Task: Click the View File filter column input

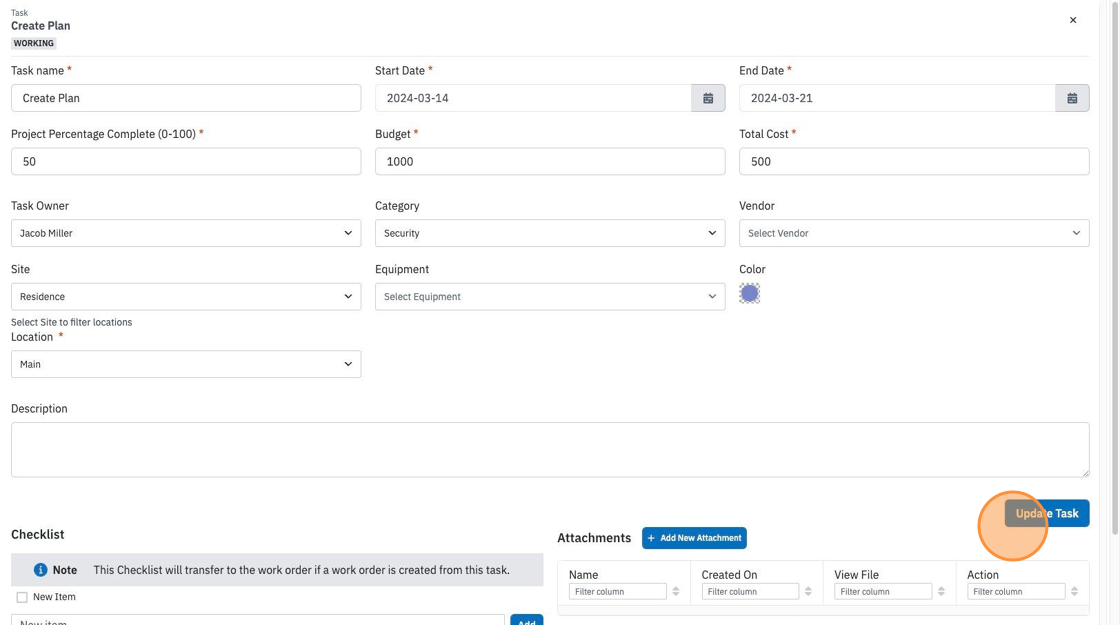Action: coord(883,591)
